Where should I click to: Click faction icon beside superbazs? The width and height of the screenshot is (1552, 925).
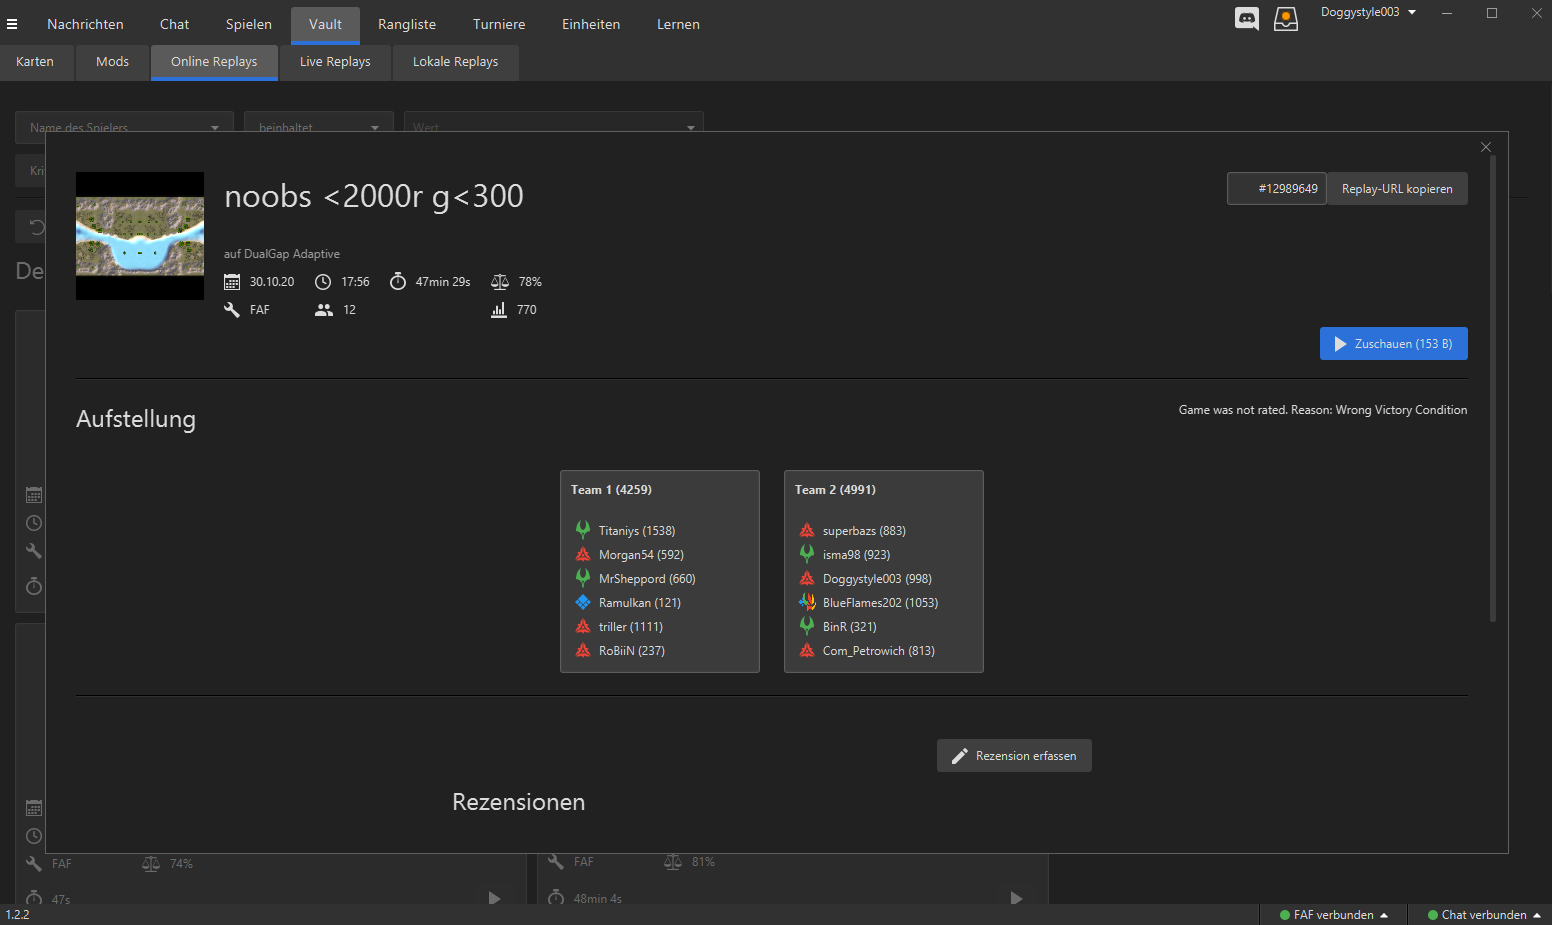click(x=807, y=530)
